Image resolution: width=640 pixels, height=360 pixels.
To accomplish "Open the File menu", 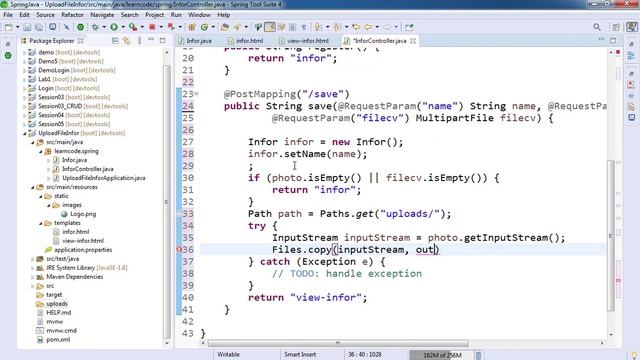I will coord(8,15).
